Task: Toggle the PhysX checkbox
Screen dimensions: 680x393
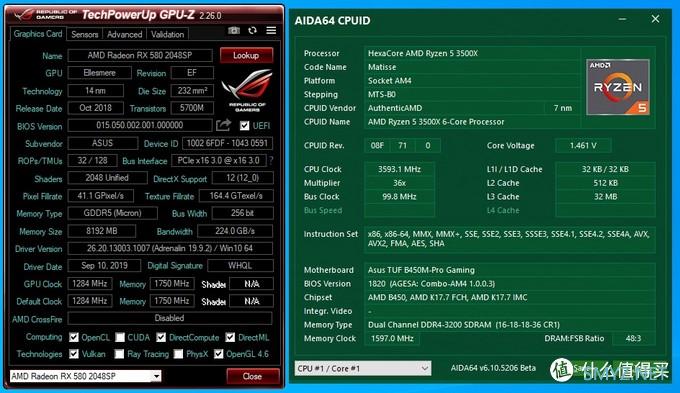Action: (x=178, y=354)
